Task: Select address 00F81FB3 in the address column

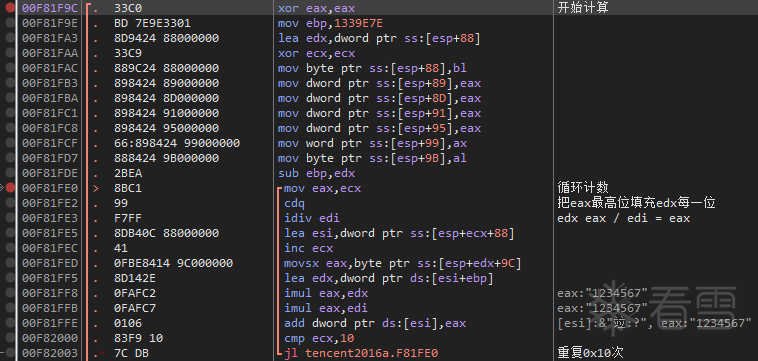Action: 50,83
